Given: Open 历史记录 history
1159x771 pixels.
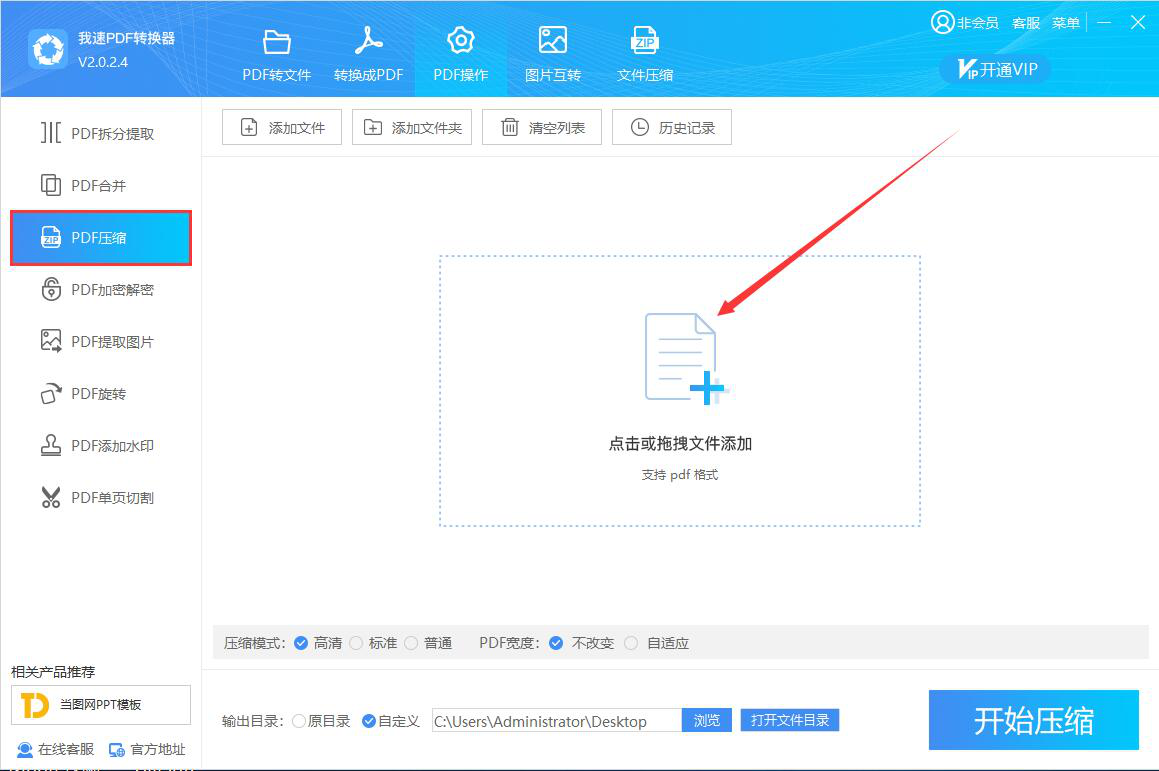Looking at the screenshot, I should point(672,127).
